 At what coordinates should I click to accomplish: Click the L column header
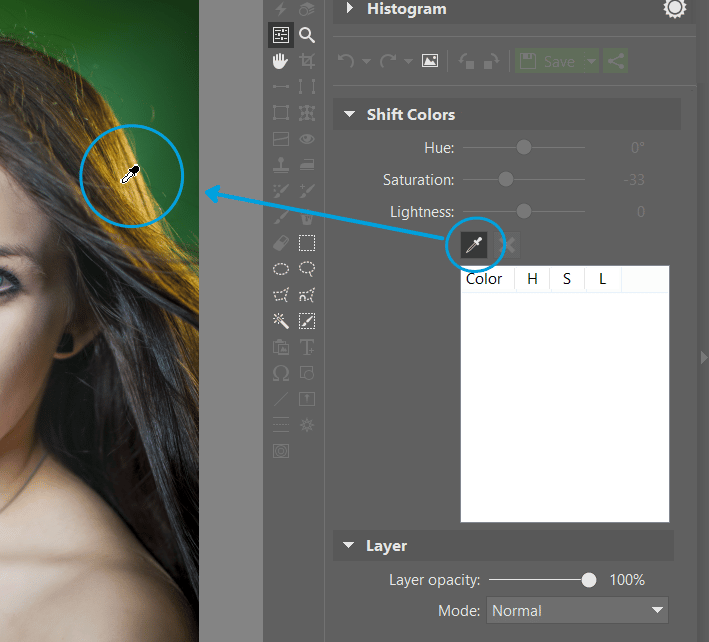pos(603,279)
